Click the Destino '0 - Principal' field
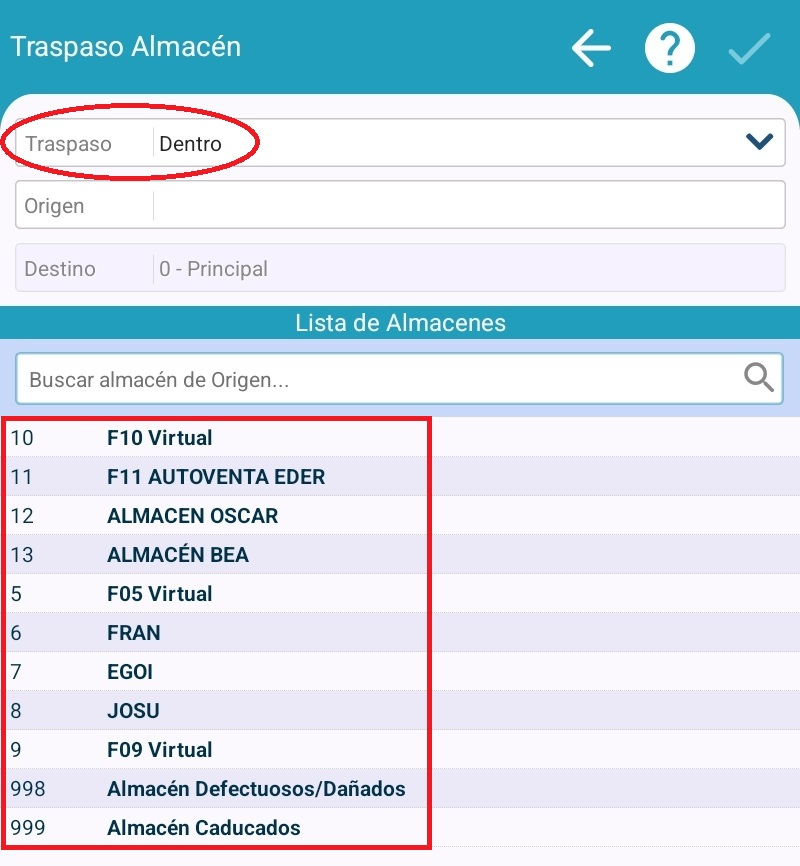This screenshot has width=800, height=866. (x=468, y=269)
